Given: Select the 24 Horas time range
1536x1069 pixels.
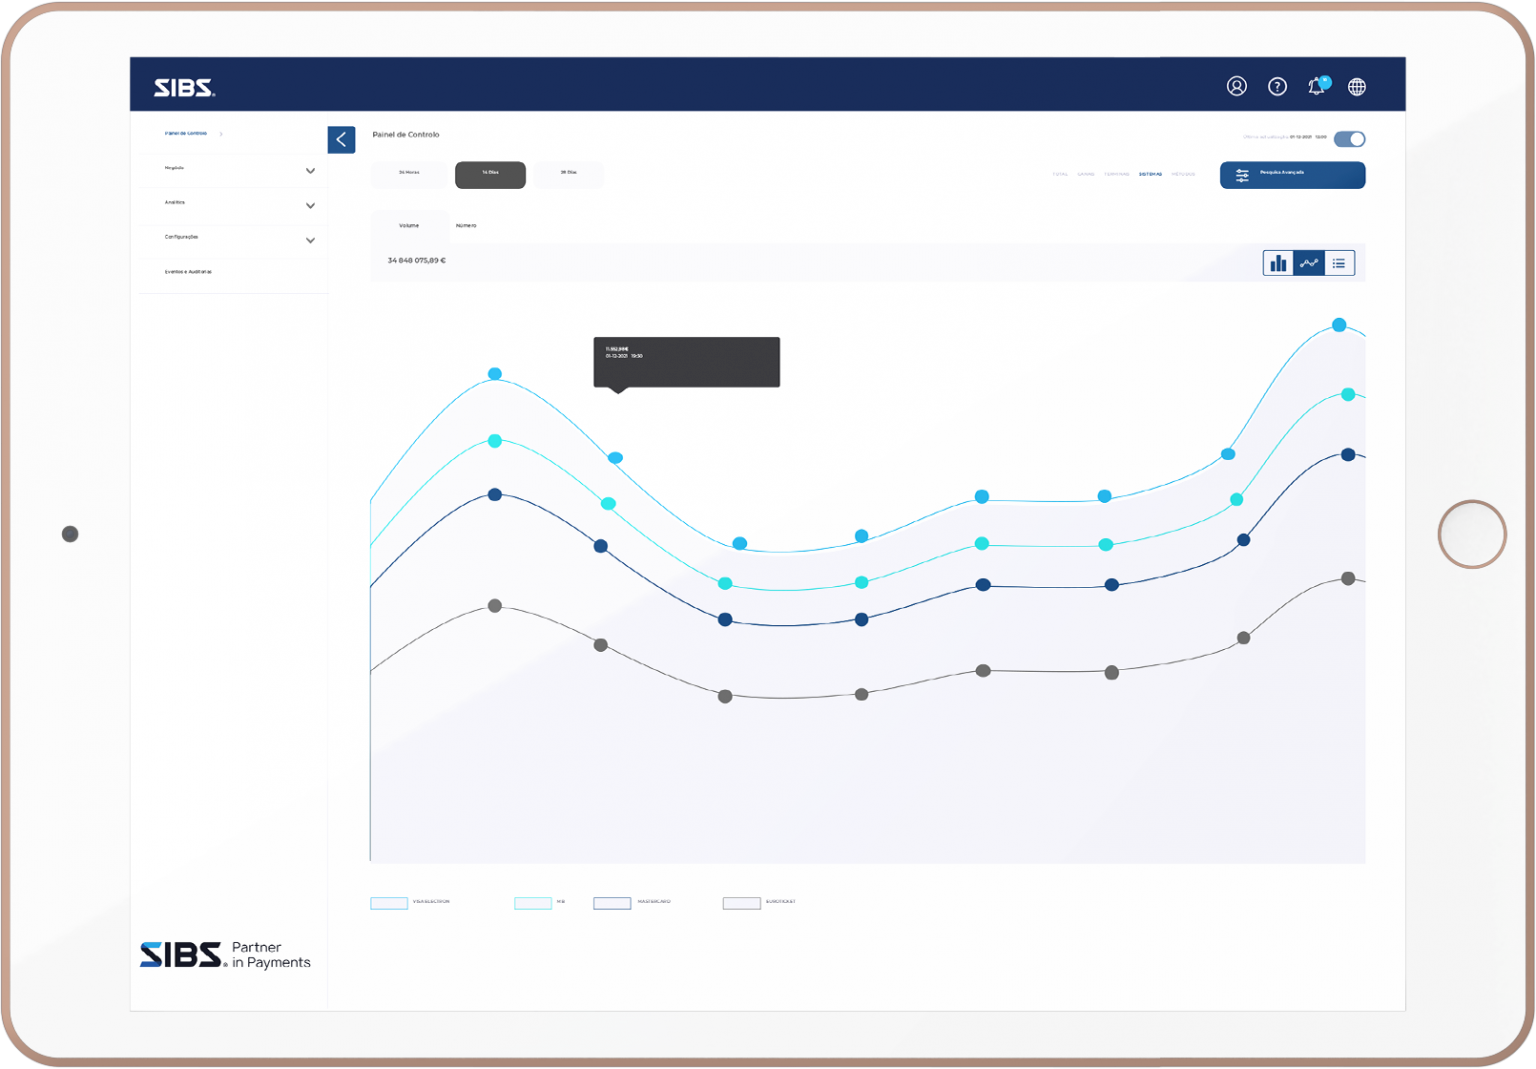Looking at the screenshot, I should 409,174.
